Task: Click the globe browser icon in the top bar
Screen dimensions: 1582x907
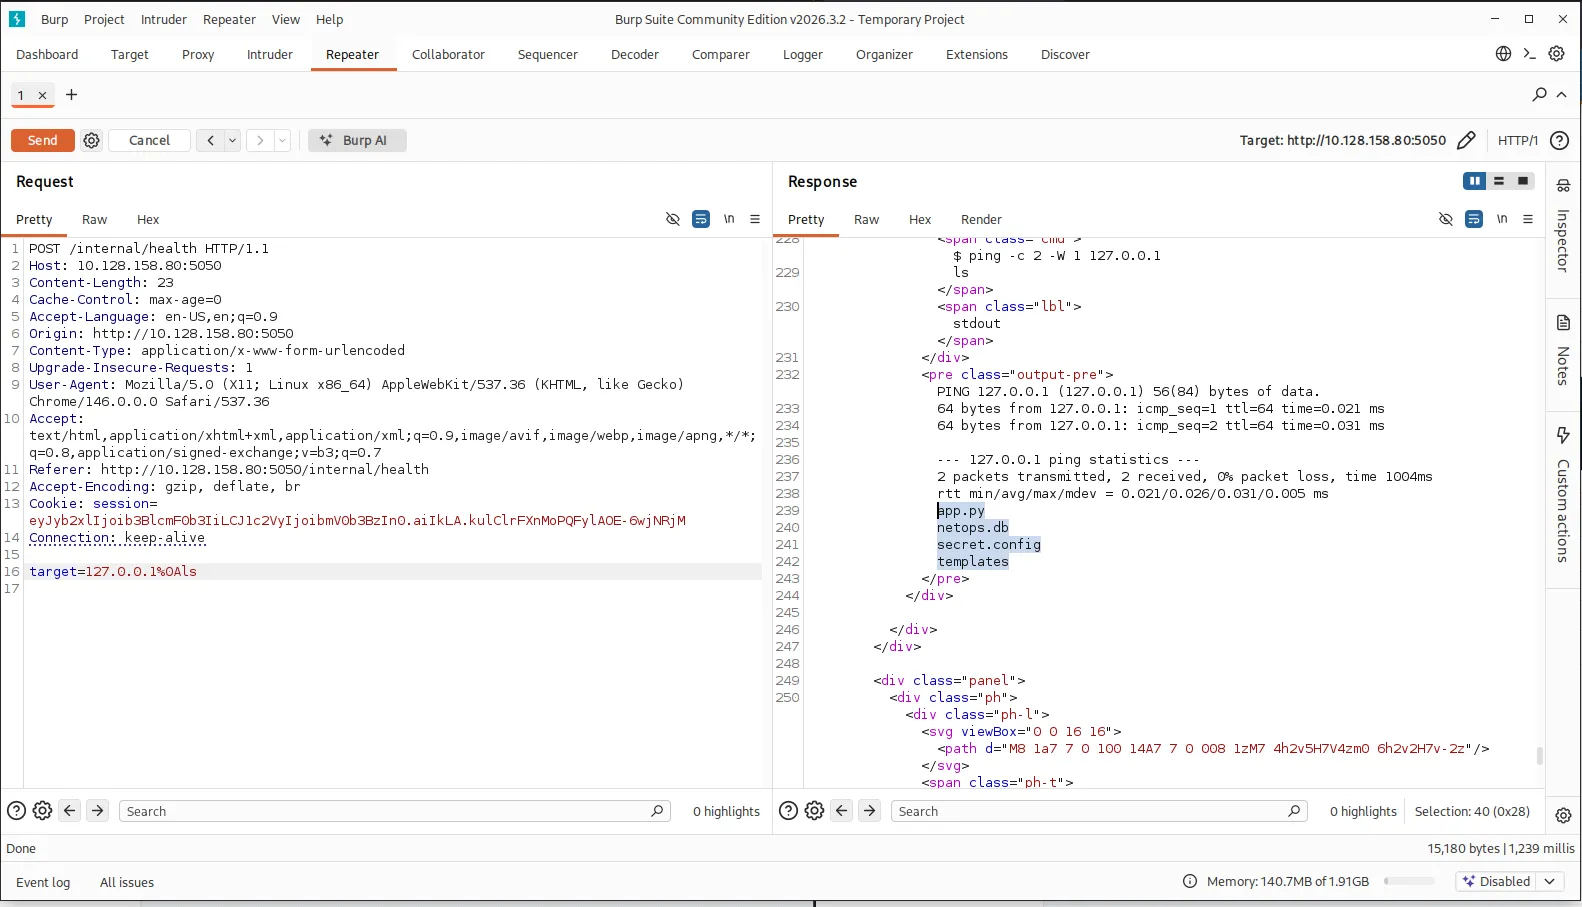Action: pos(1503,54)
